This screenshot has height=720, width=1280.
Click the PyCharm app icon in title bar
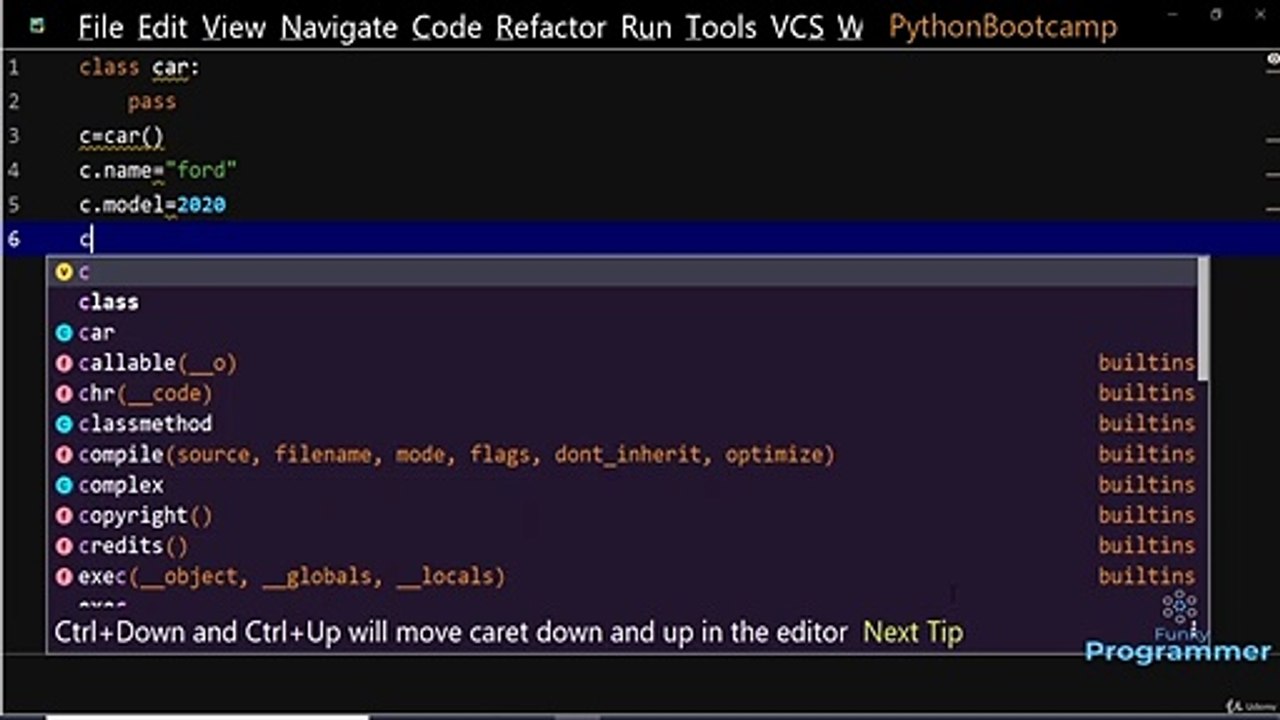pyautogui.click(x=37, y=26)
